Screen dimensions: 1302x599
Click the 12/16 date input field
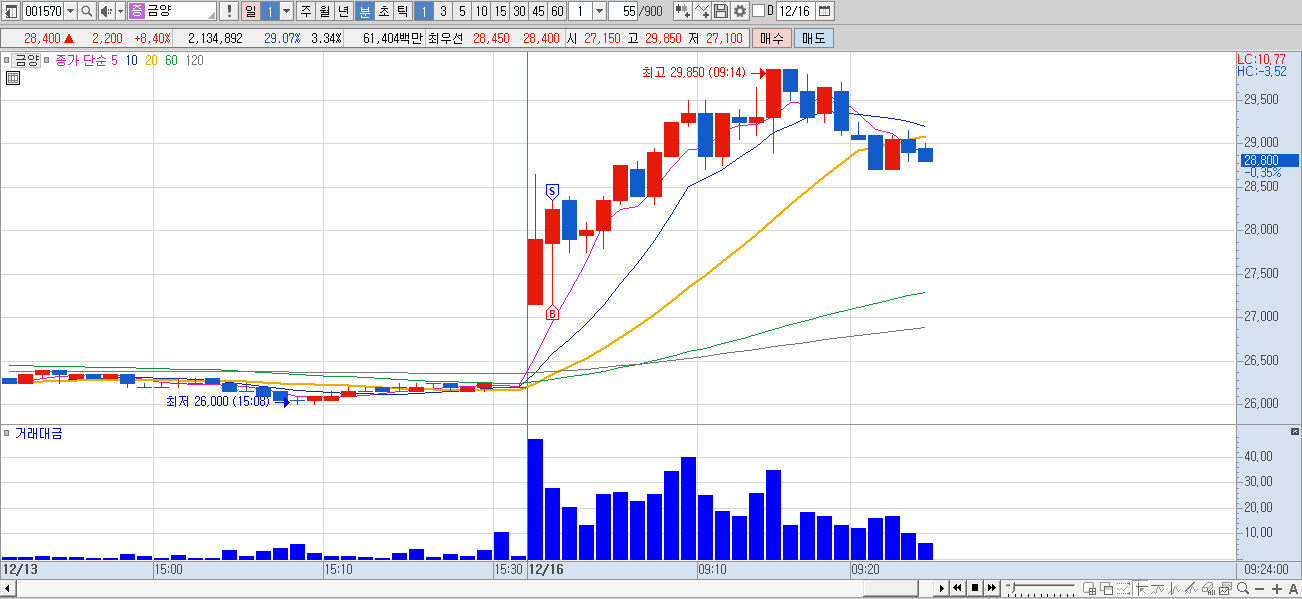coord(794,12)
